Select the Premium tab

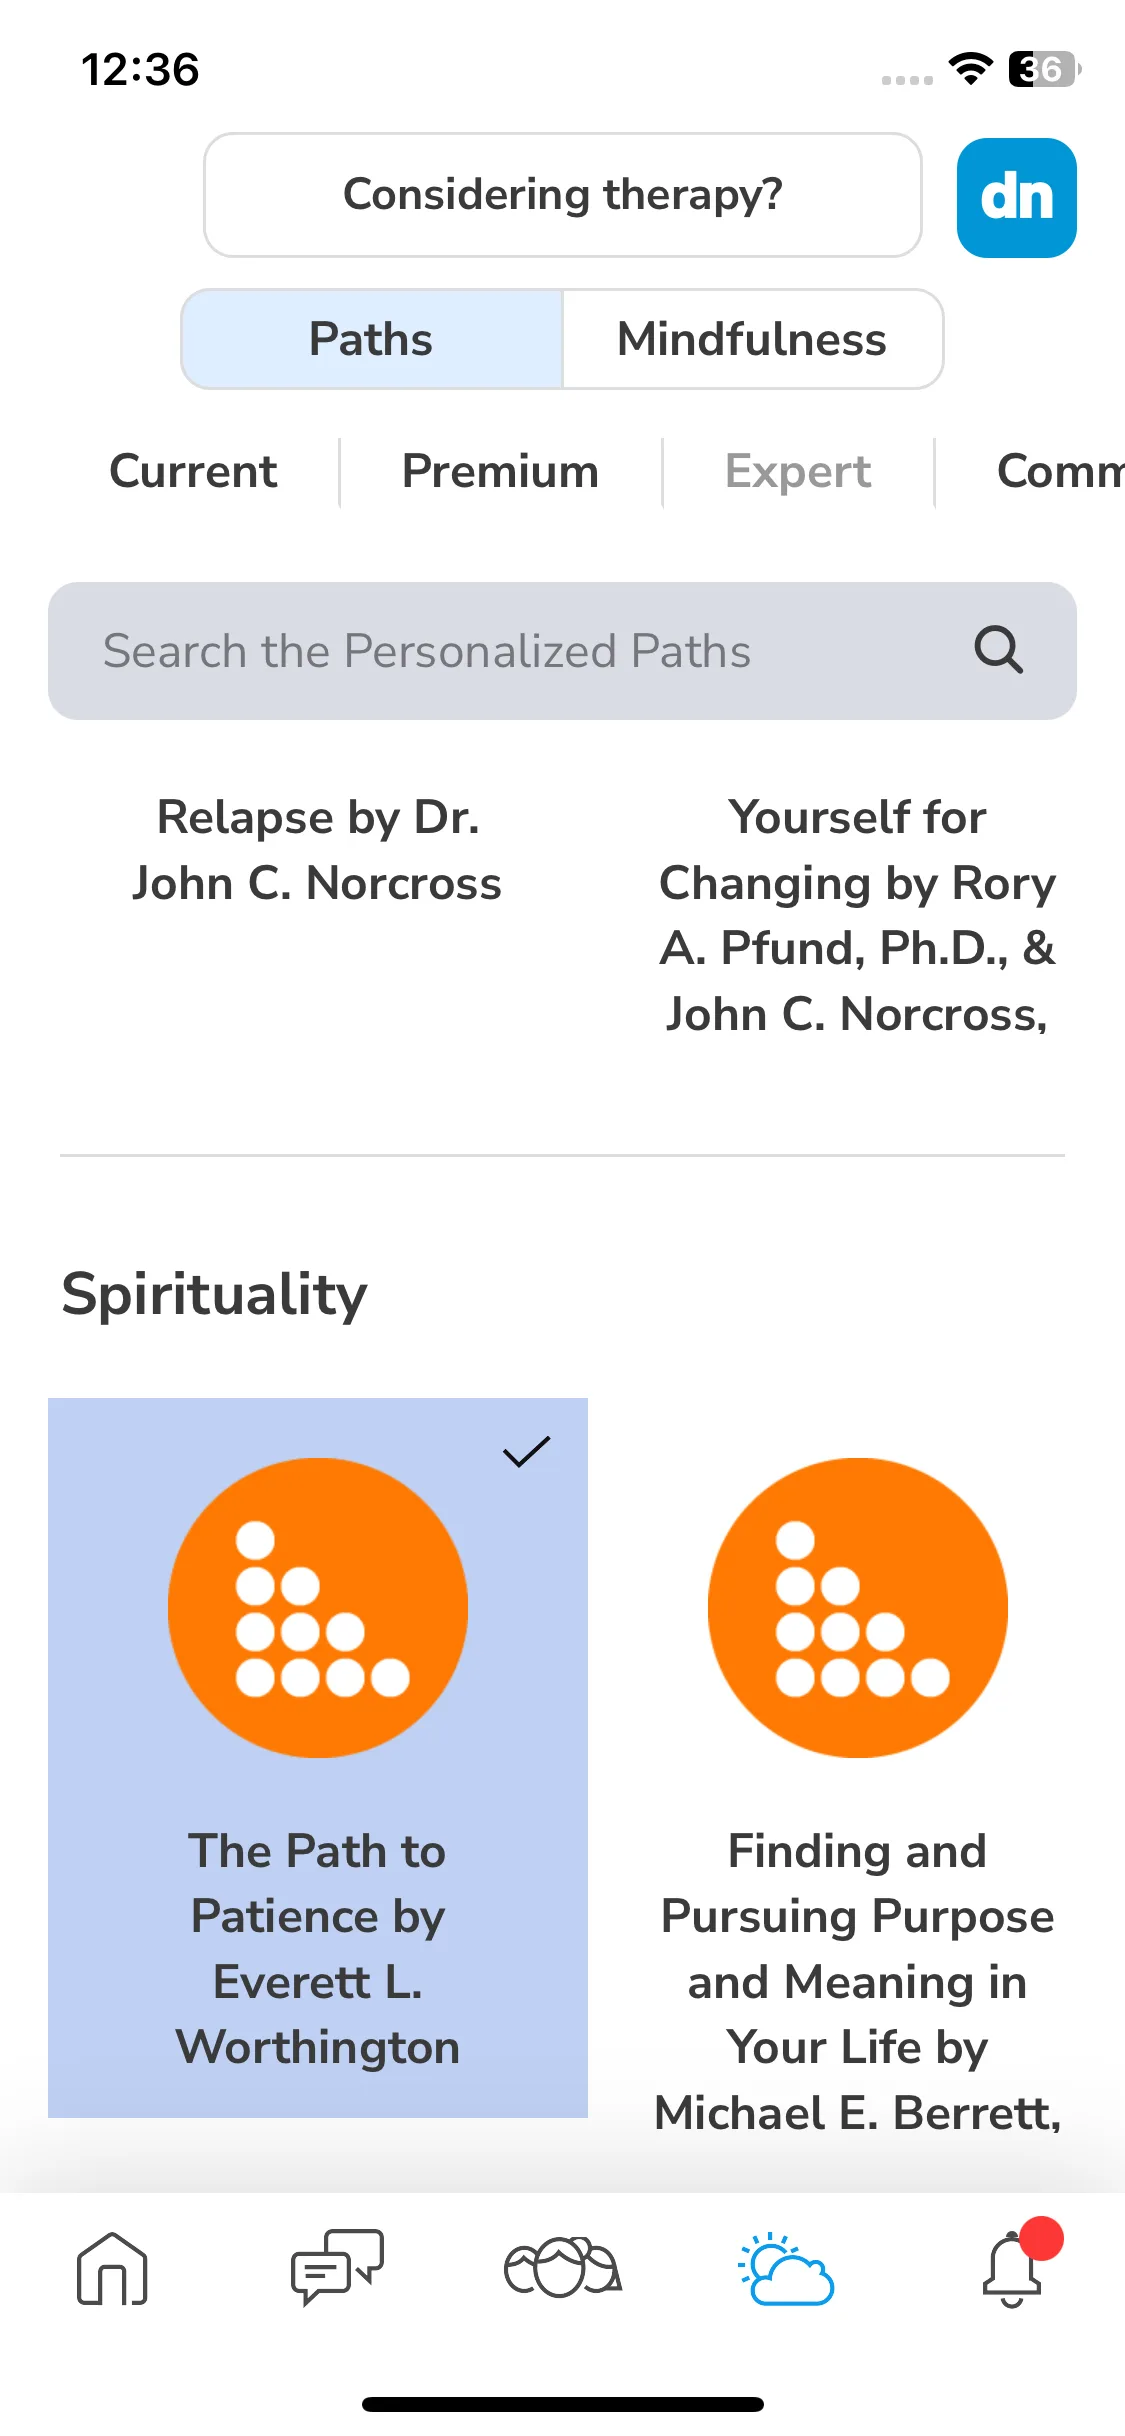click(x=500, y=471)
